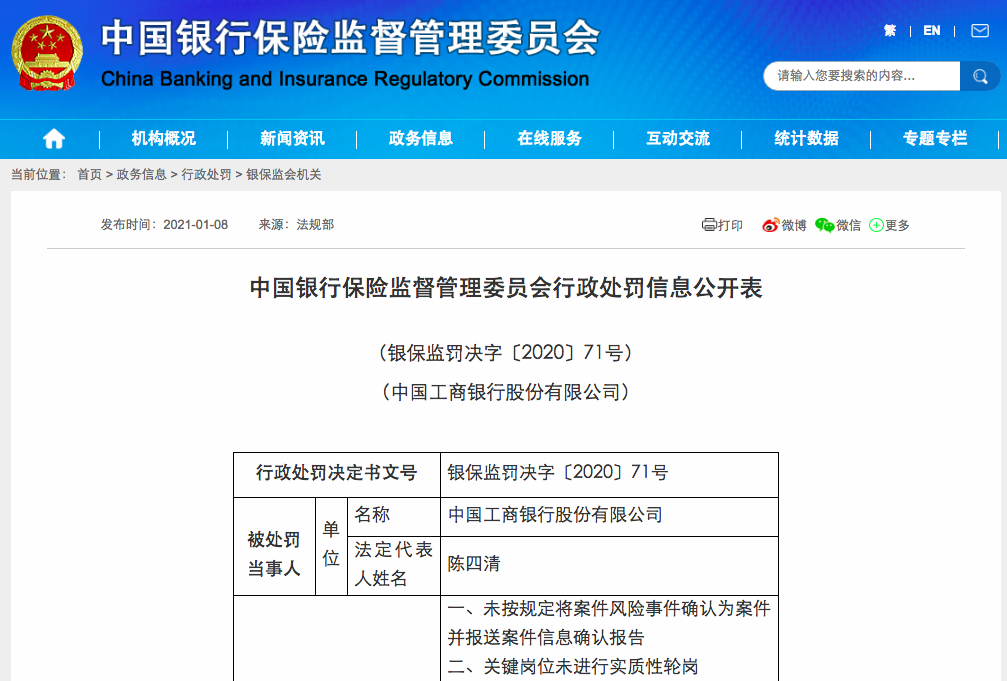
Task: Go to 银保监会机关 in breadcrumb
Action: pyautogui.click(x=283, y=174)
